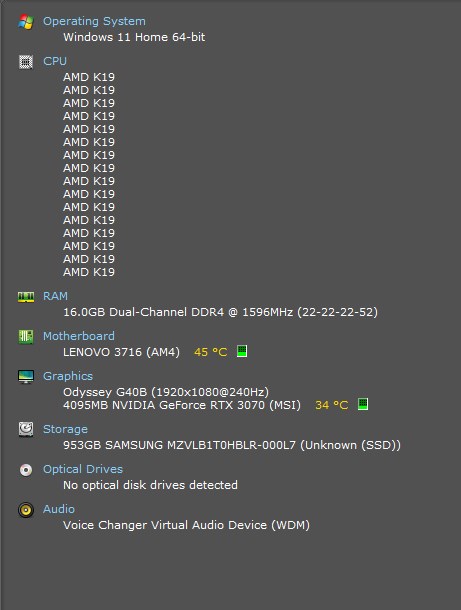Click the CPU chip icon

(x=26, y=62)
